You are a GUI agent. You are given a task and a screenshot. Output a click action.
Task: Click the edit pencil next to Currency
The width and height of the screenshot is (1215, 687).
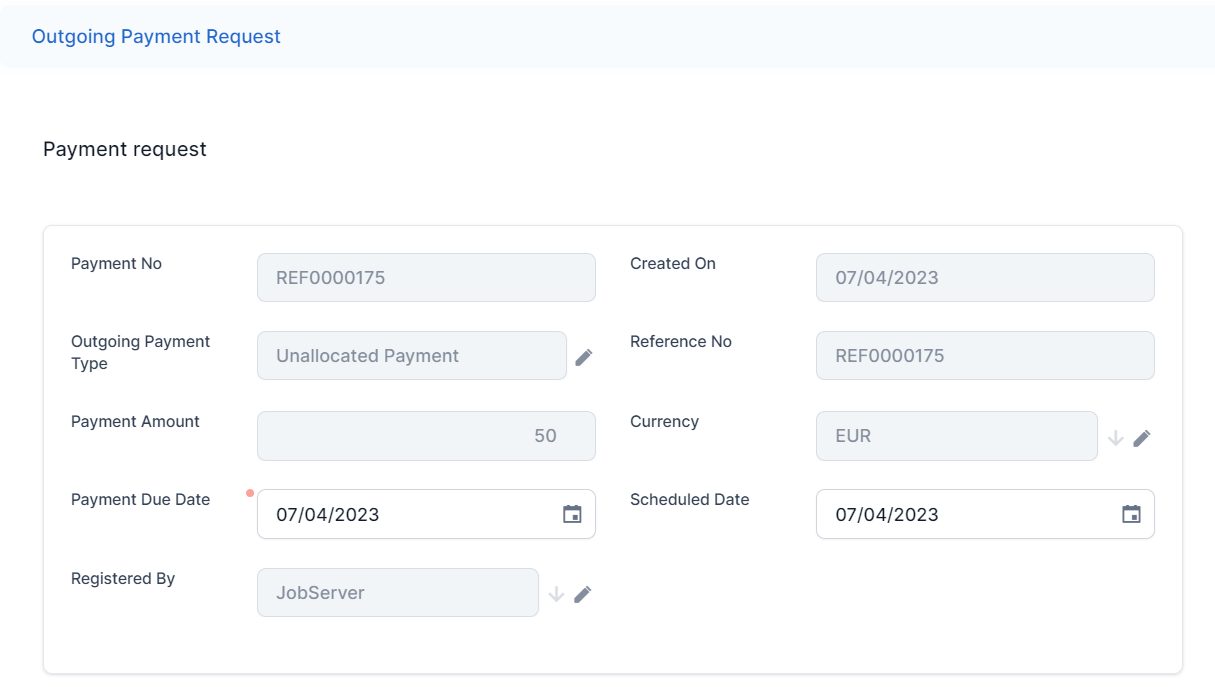(x=1142, y=437)
